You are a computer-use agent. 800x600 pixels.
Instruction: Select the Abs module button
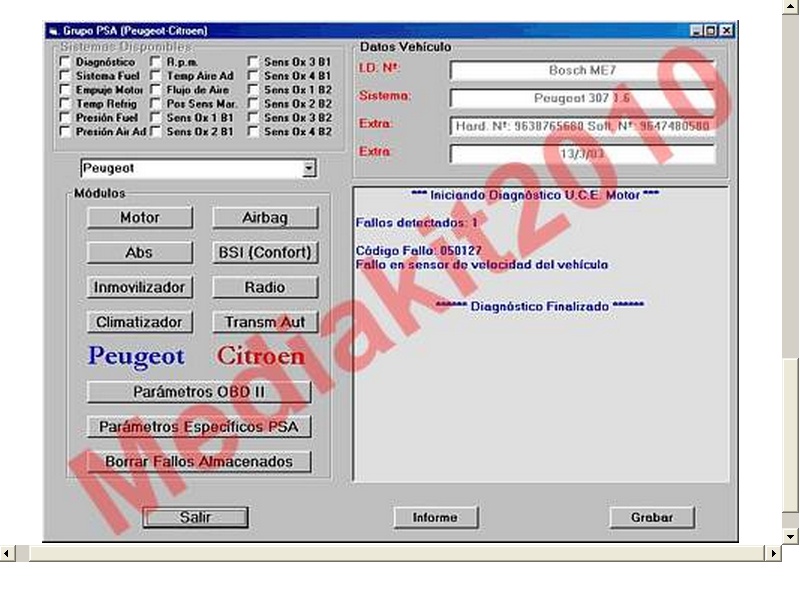[140, 253]
